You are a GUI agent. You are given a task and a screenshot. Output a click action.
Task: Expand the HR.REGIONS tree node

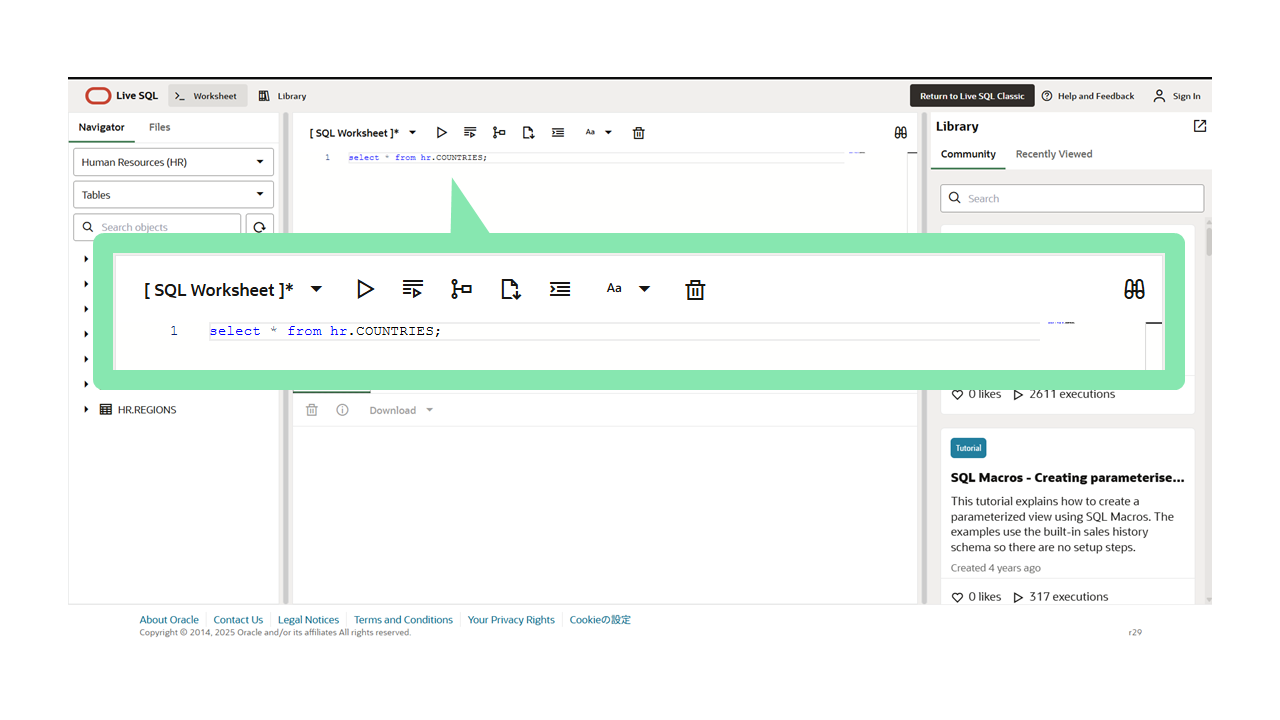86,410
